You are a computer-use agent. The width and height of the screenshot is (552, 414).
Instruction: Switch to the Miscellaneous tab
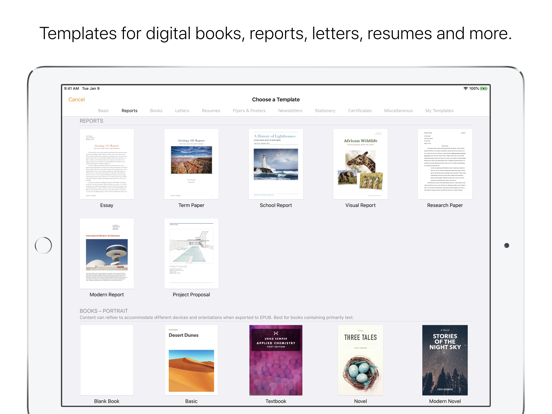click(x=398, y=111)
